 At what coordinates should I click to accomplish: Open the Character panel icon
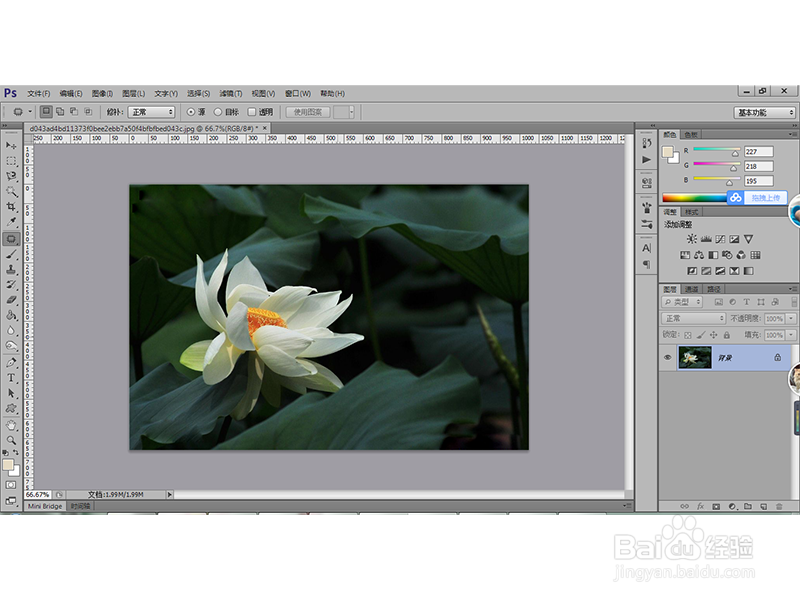coord(646,248)
